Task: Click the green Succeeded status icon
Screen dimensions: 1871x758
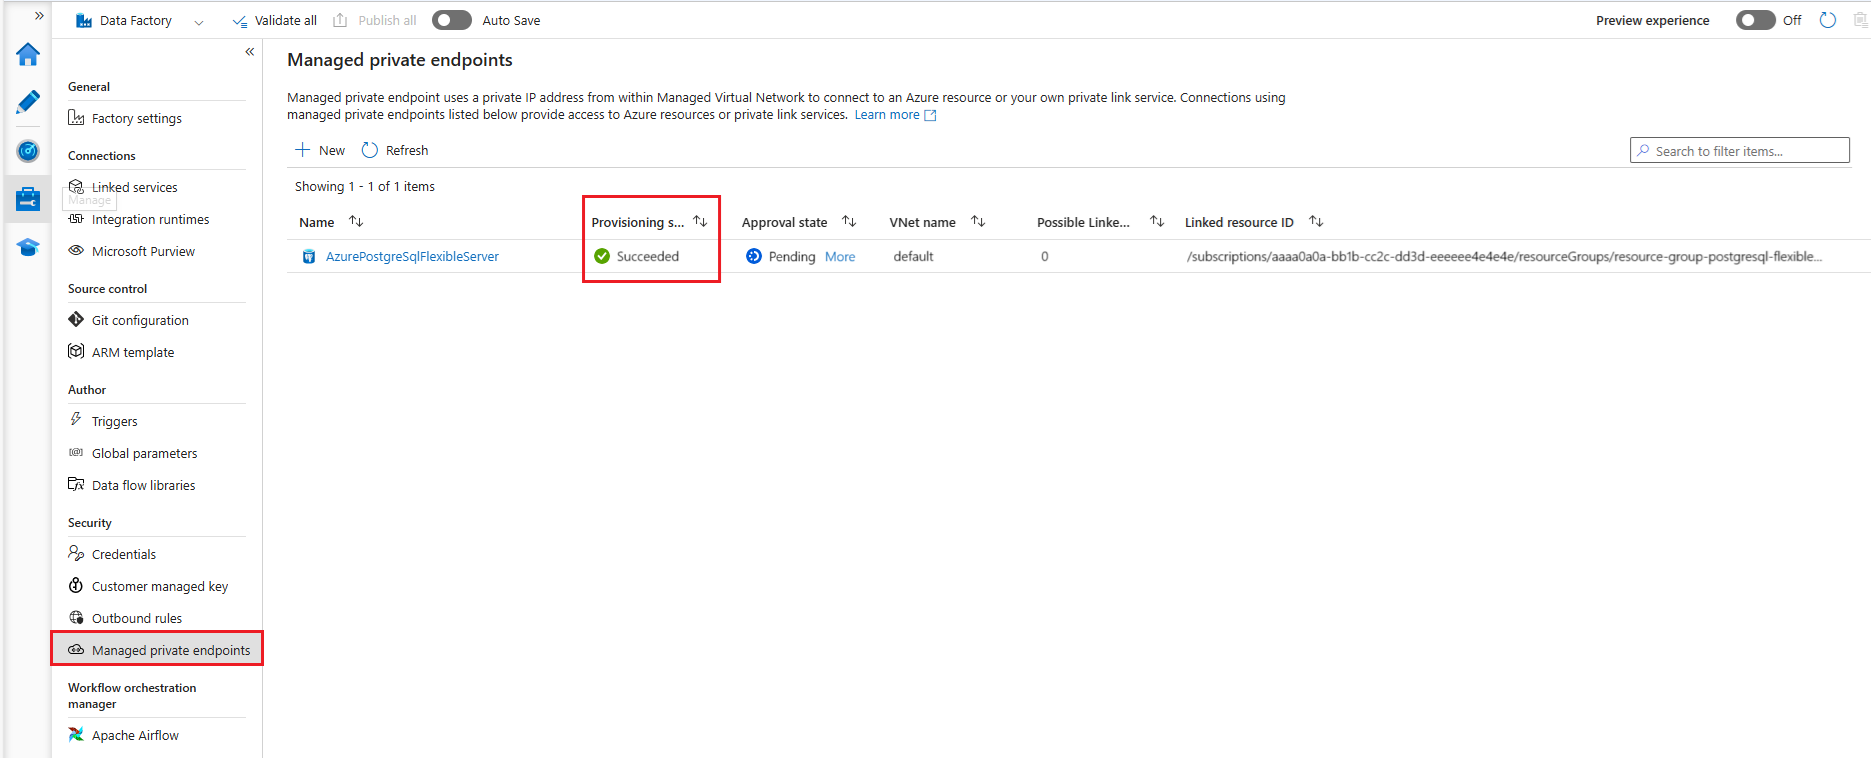Action: point(602,256)
